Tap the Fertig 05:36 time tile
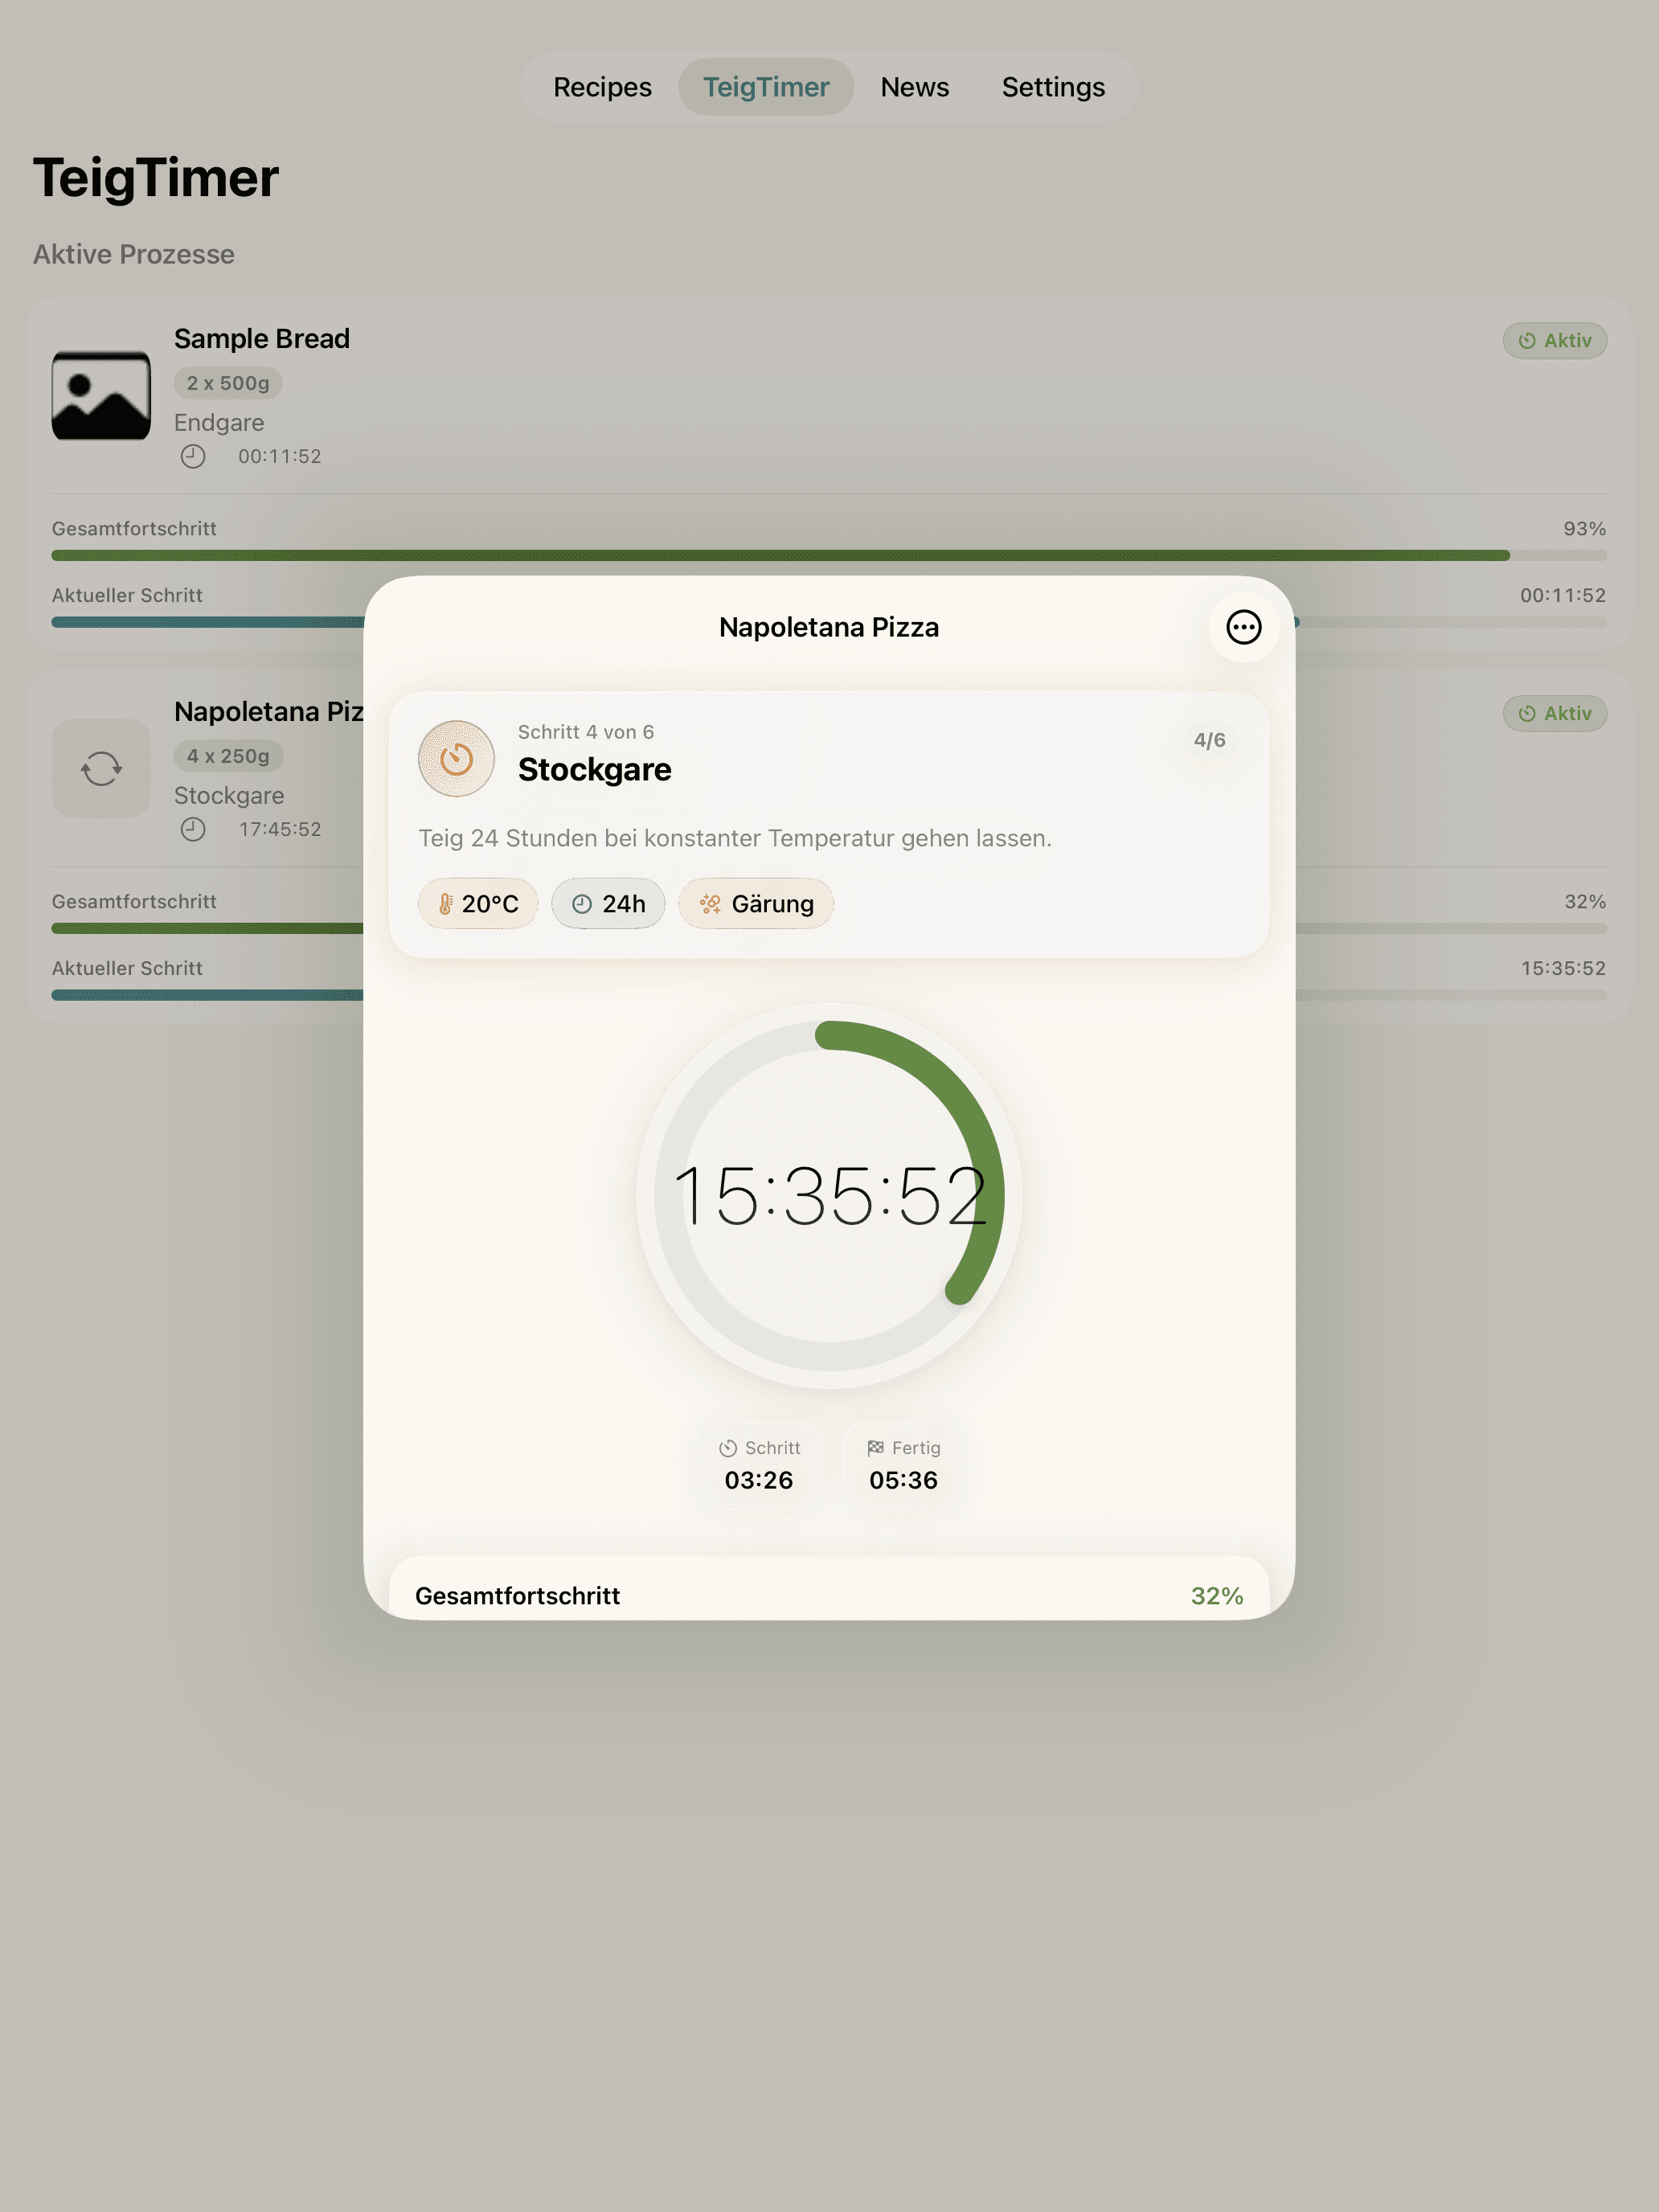1659x2212 pixels. pyautogui.click(x=903, y=1465)
